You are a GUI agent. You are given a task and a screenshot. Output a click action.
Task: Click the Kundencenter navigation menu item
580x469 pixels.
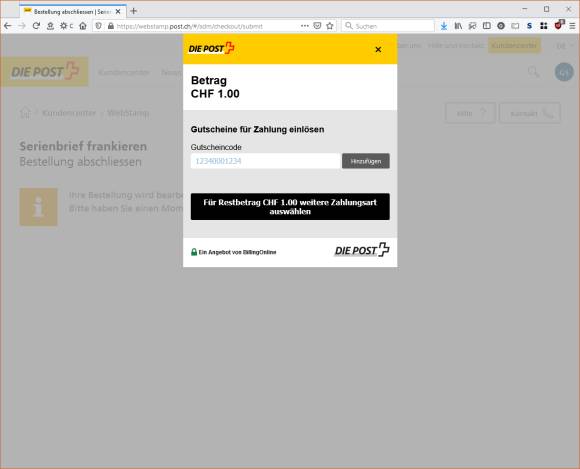click(124, 72)
